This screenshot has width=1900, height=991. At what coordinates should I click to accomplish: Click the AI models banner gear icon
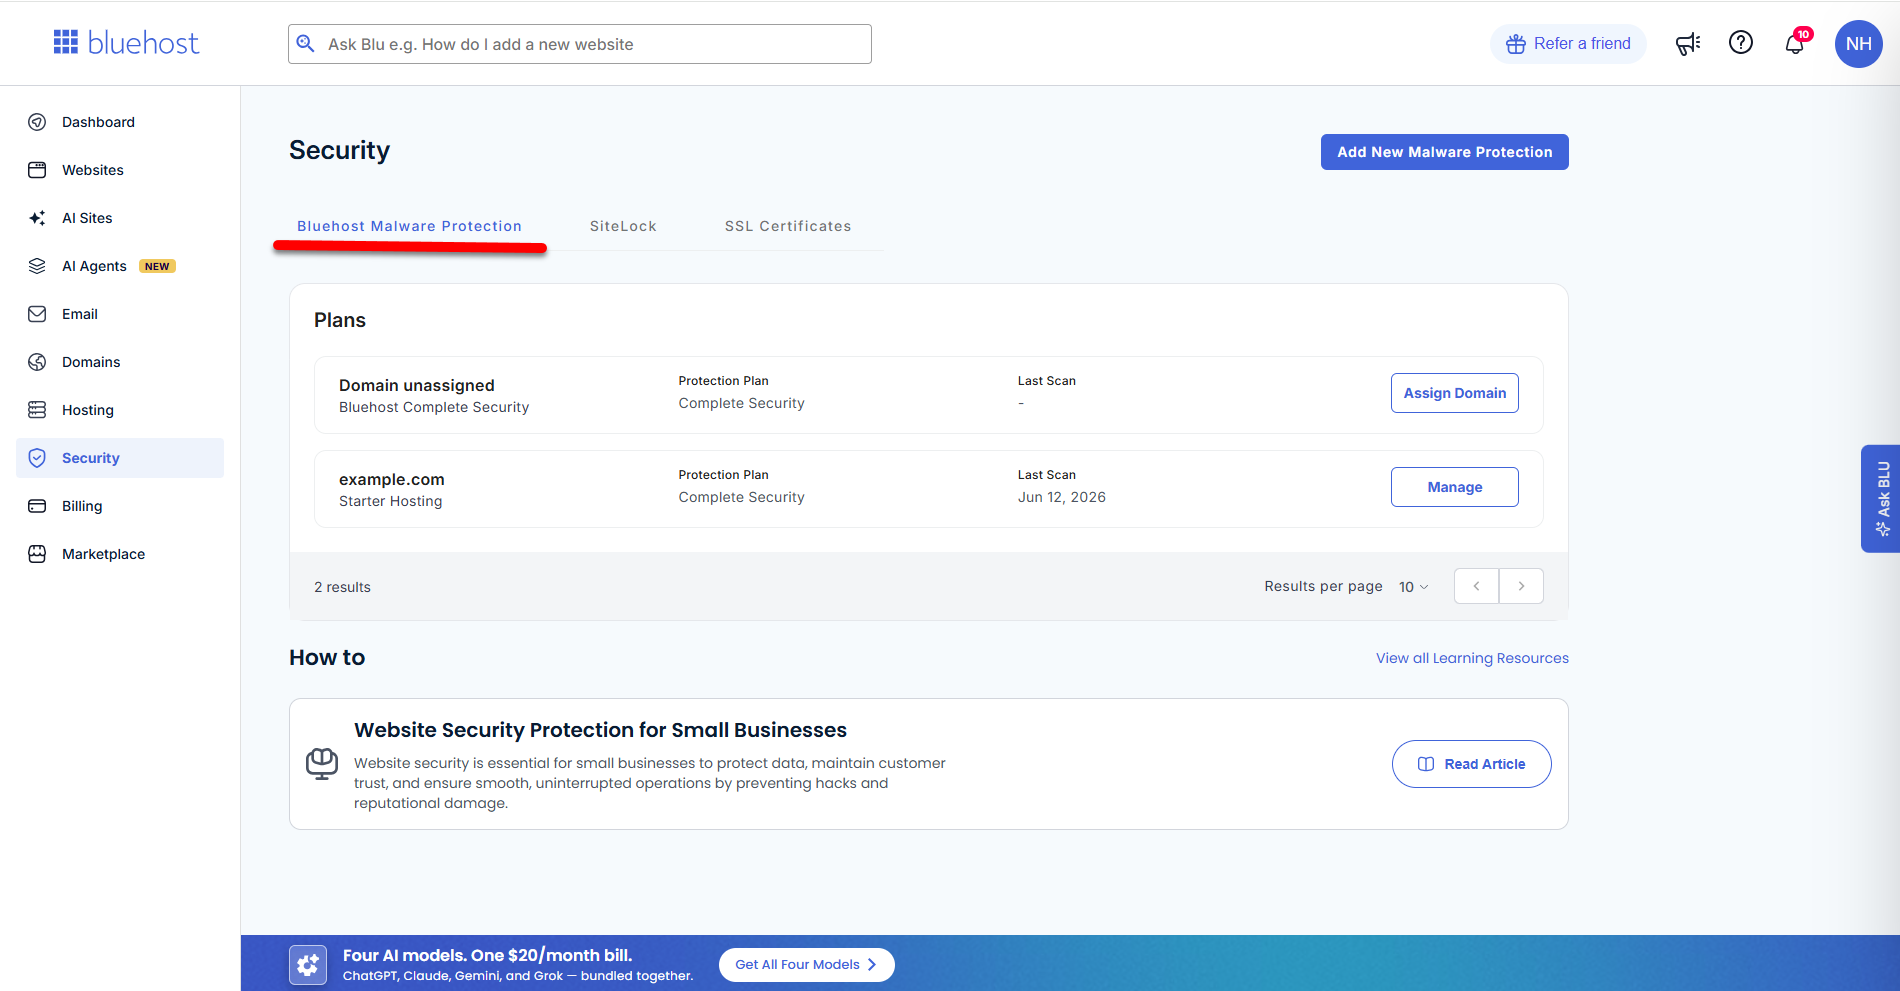coord(308,965)
